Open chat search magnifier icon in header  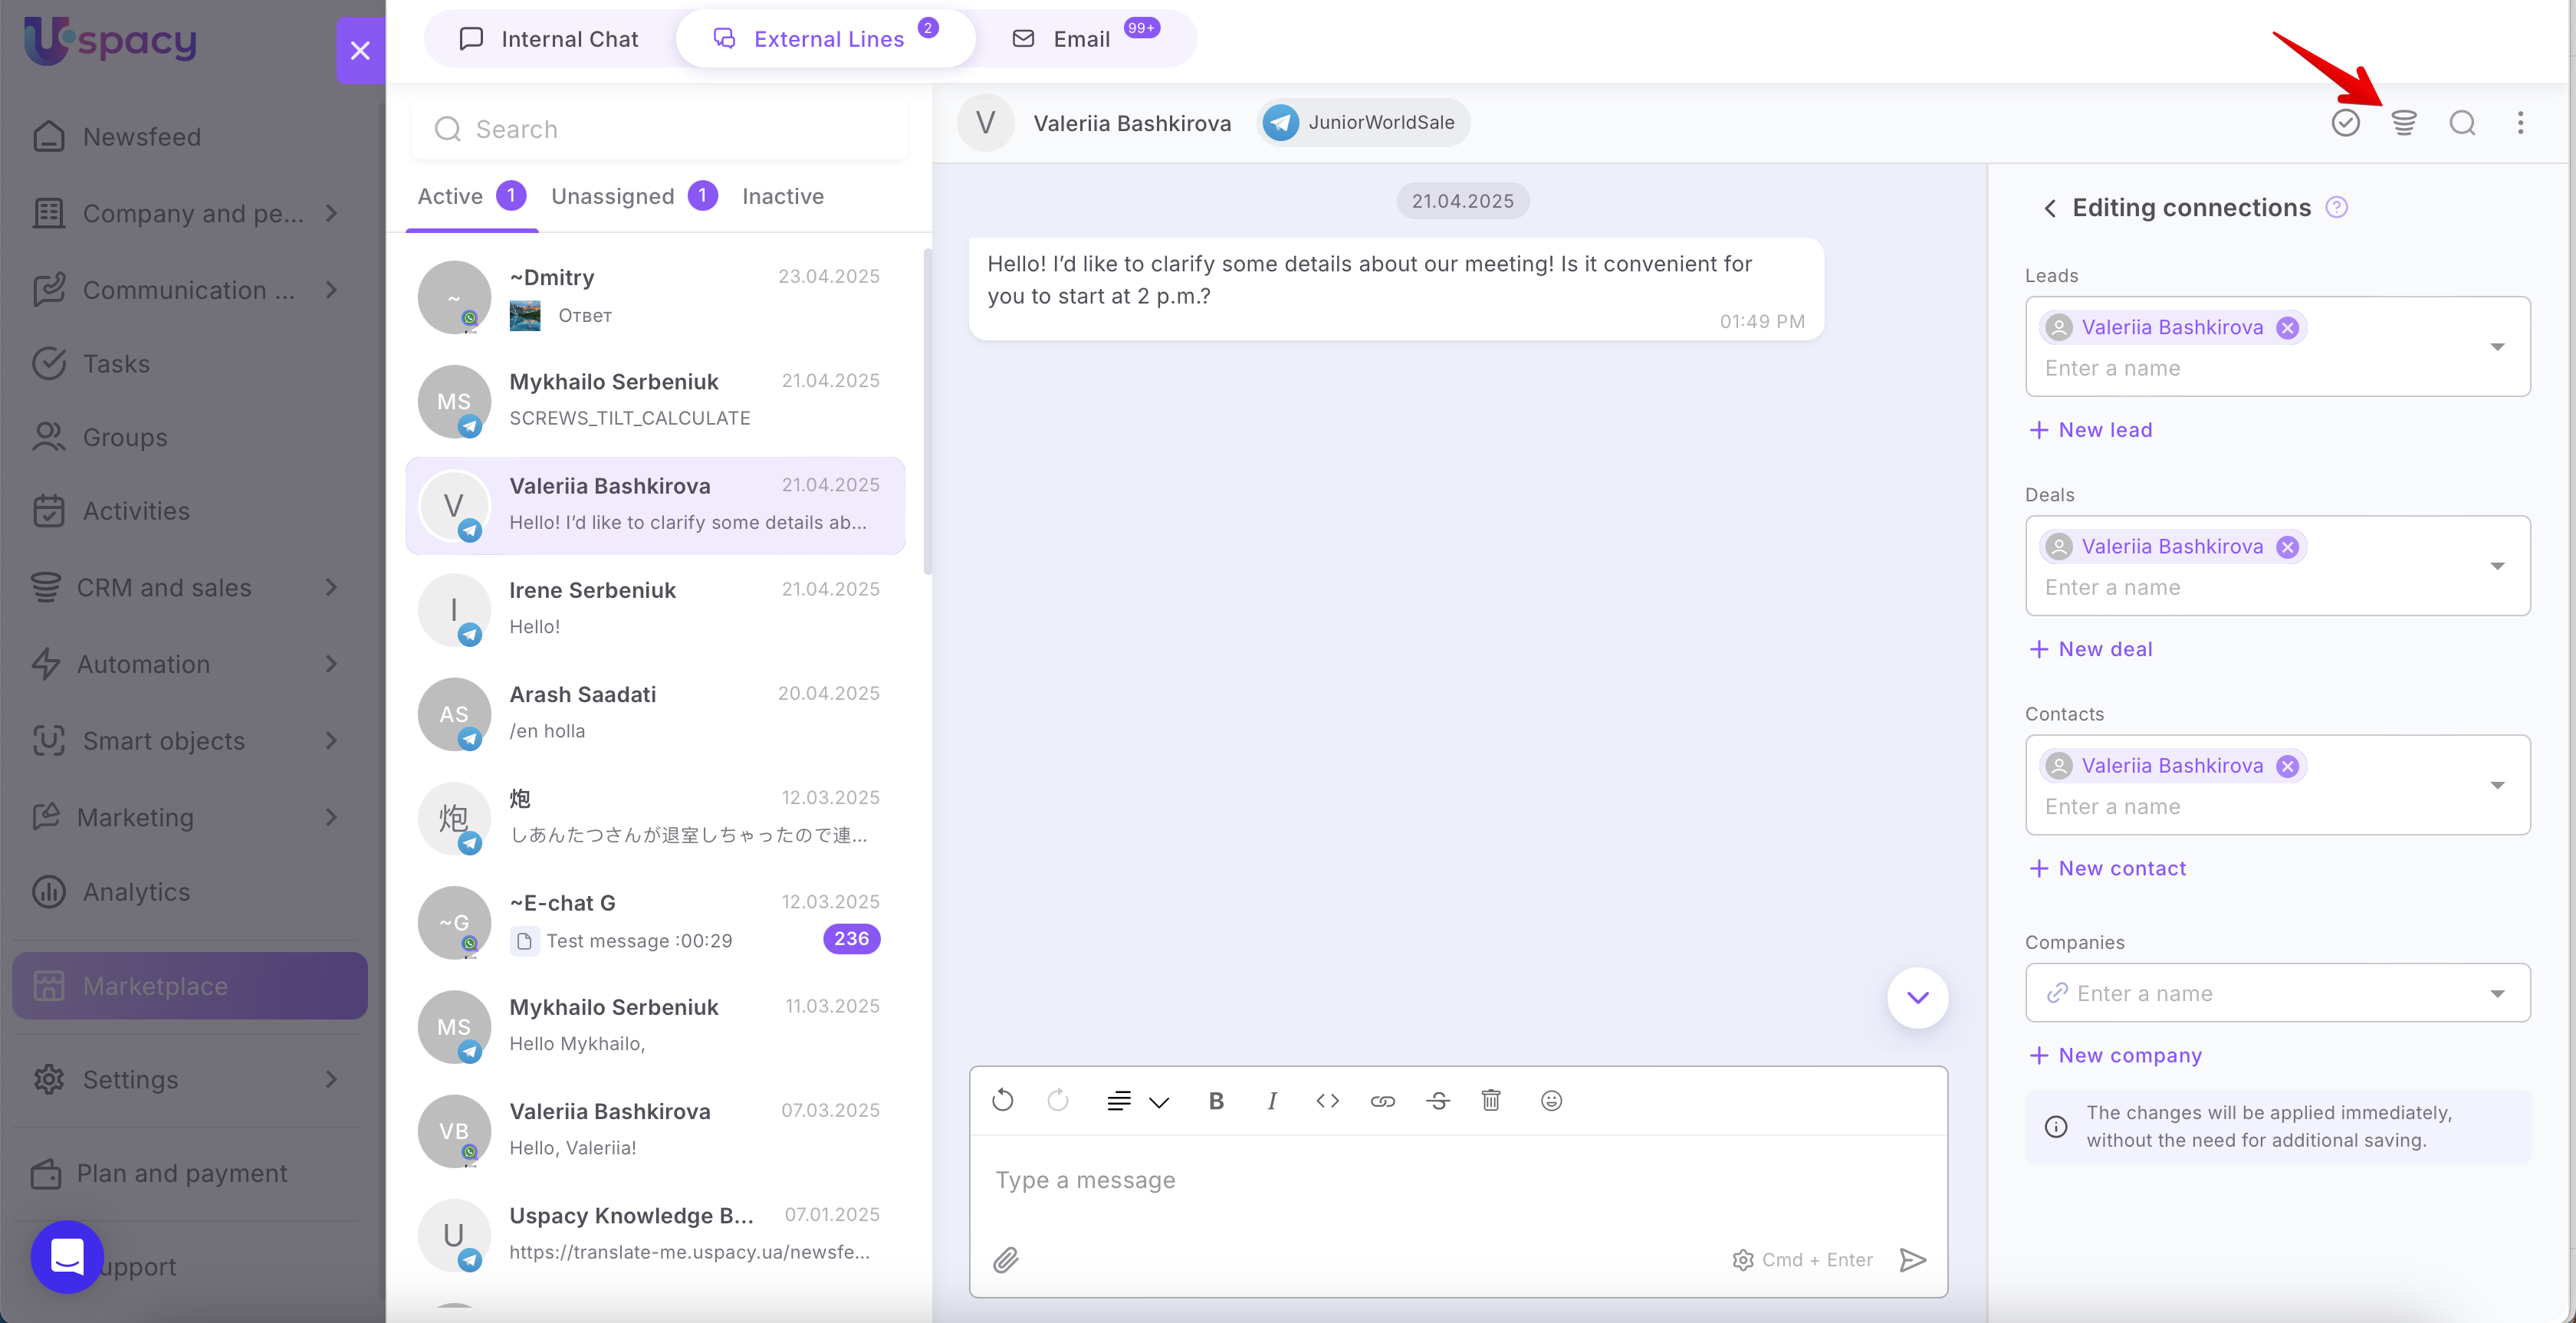pyautogui.click(x=2462, y=123)
